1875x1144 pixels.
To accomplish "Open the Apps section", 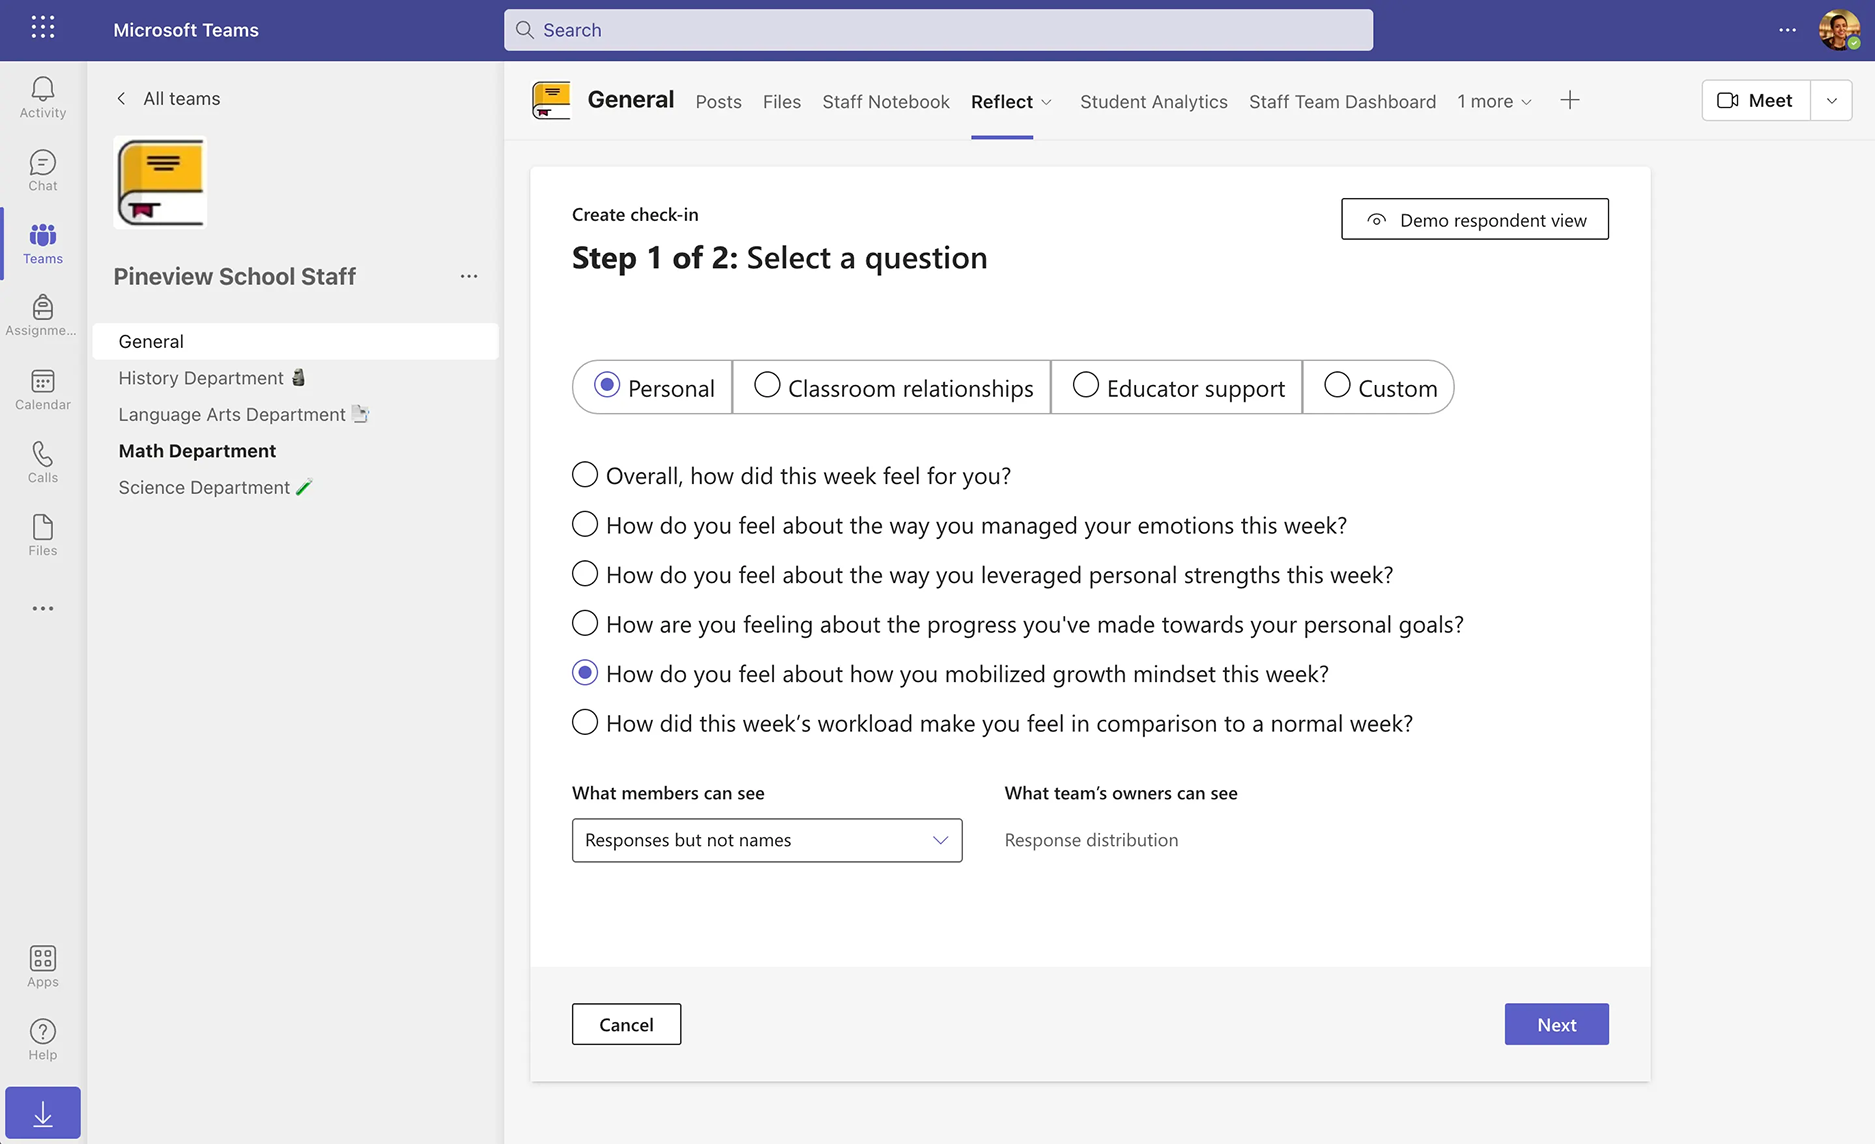I will [x=42, y=963].
